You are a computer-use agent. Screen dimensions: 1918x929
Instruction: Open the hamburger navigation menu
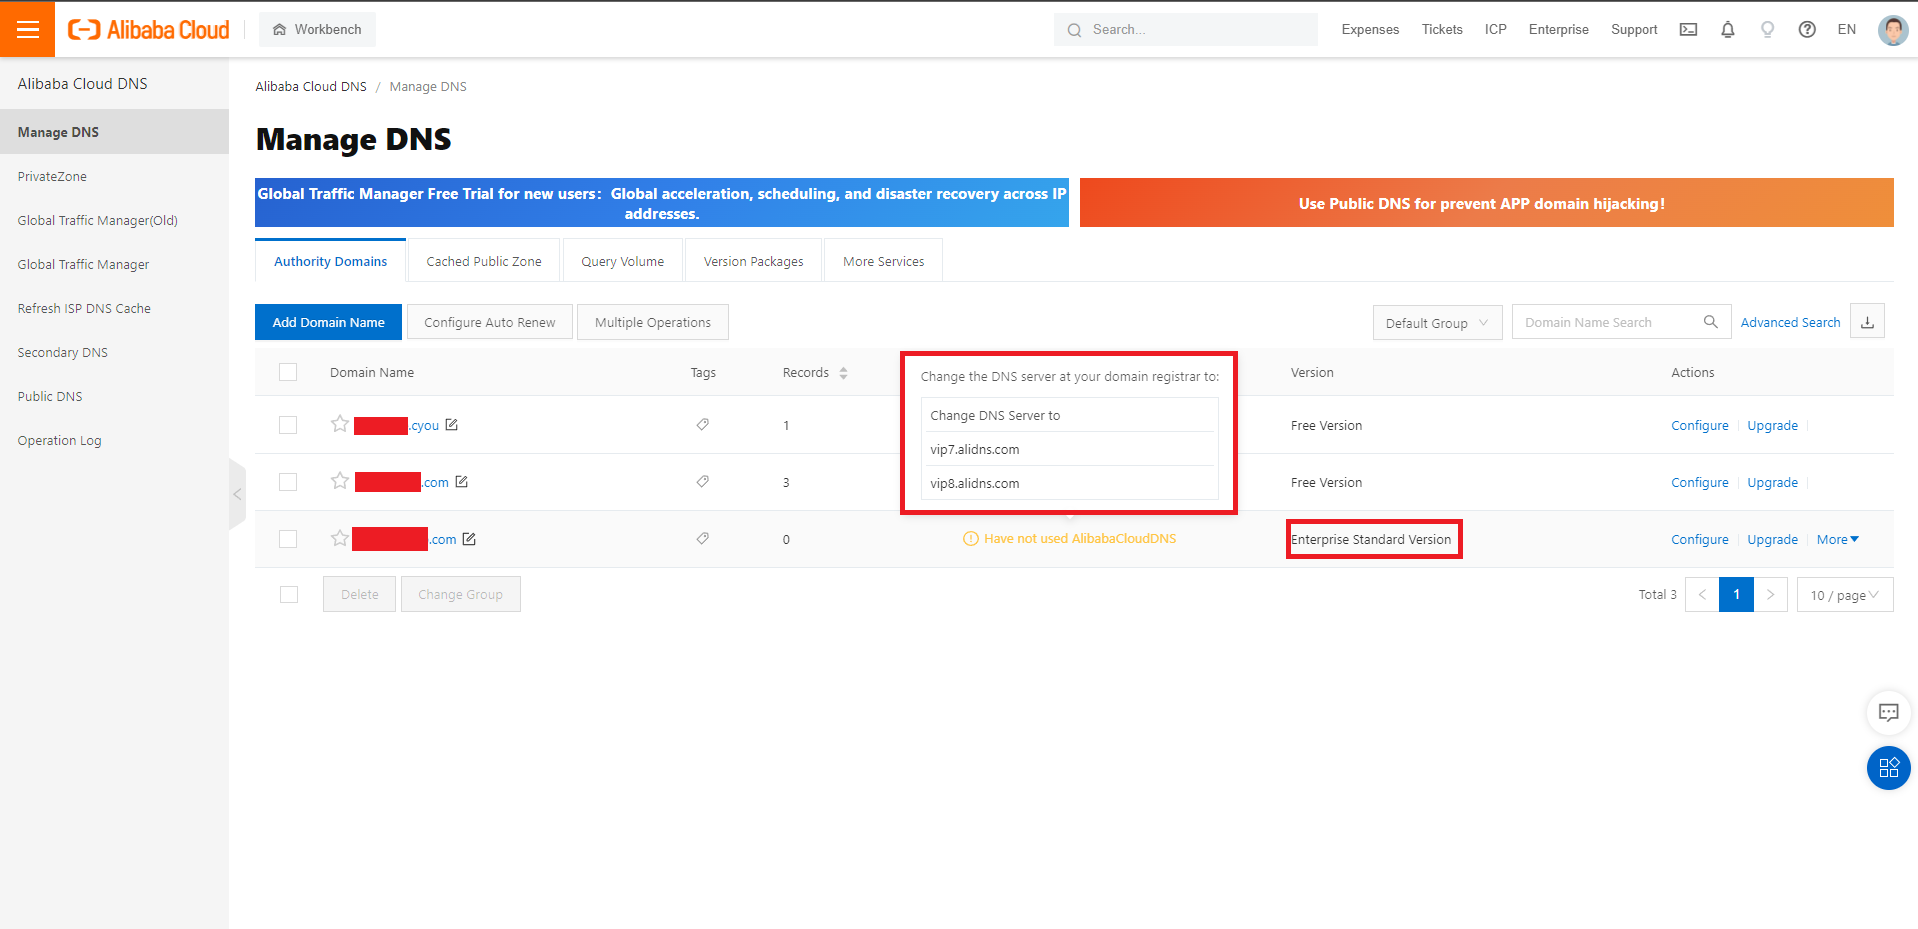[27, 29]
